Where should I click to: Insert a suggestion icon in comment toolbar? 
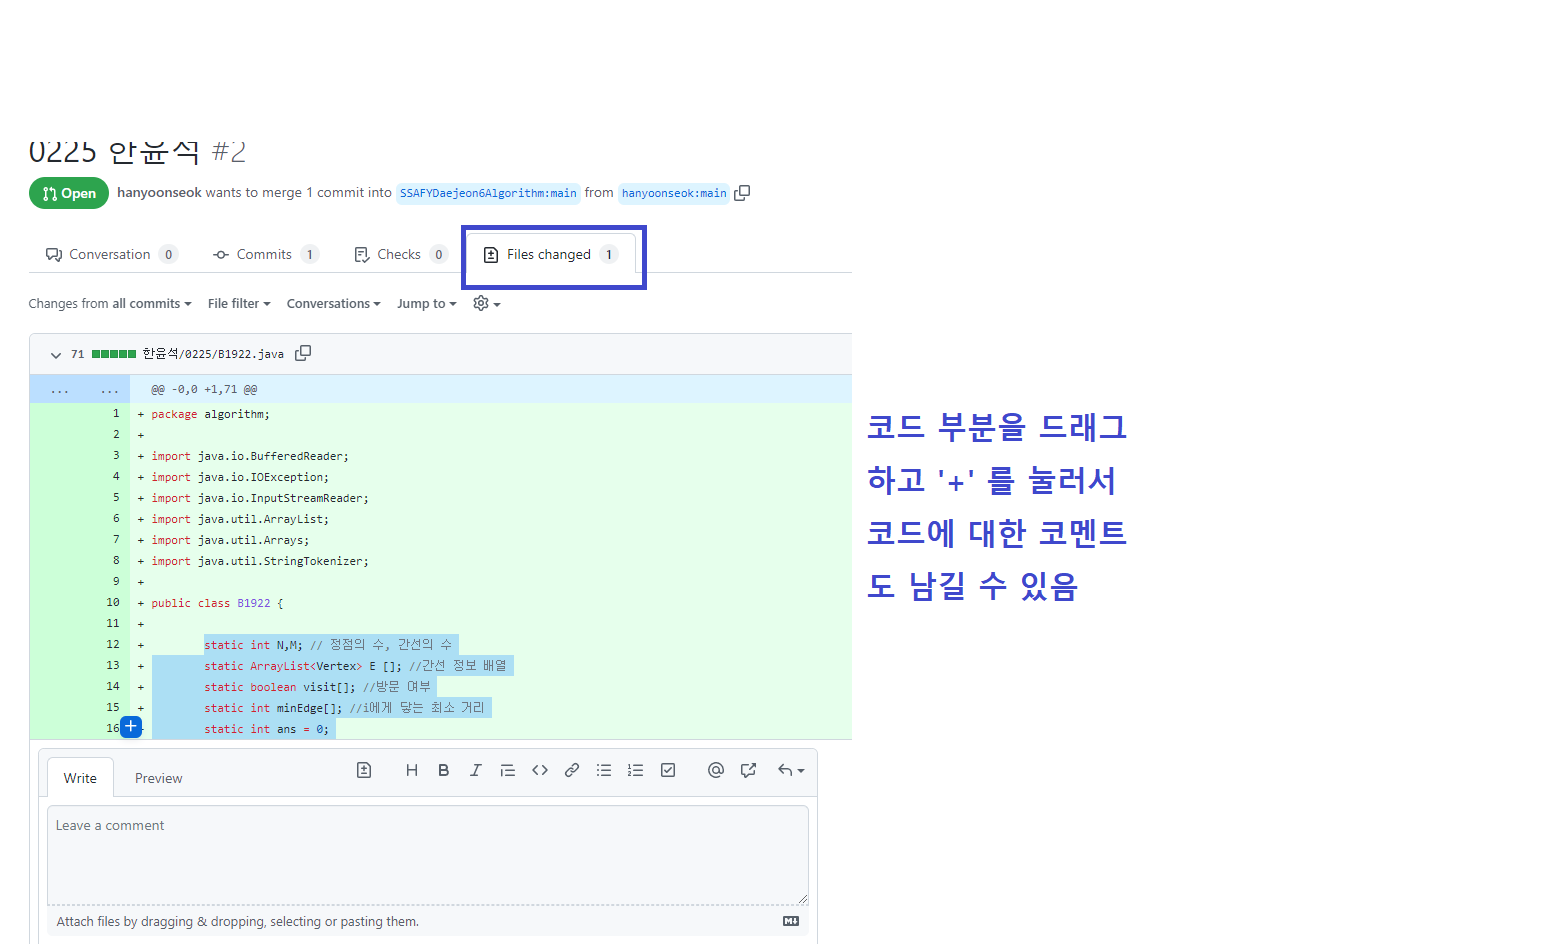click(x=364, y=770)
